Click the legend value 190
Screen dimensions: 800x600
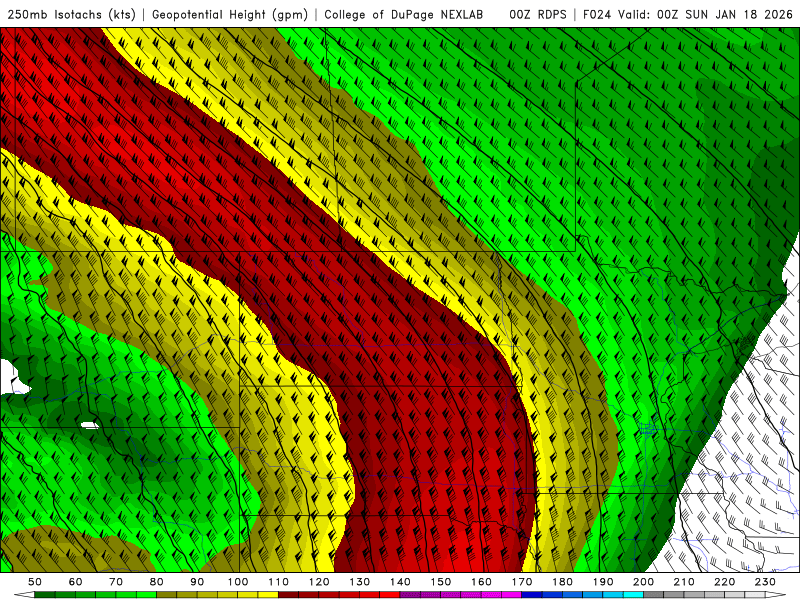[x=603, y=582]
